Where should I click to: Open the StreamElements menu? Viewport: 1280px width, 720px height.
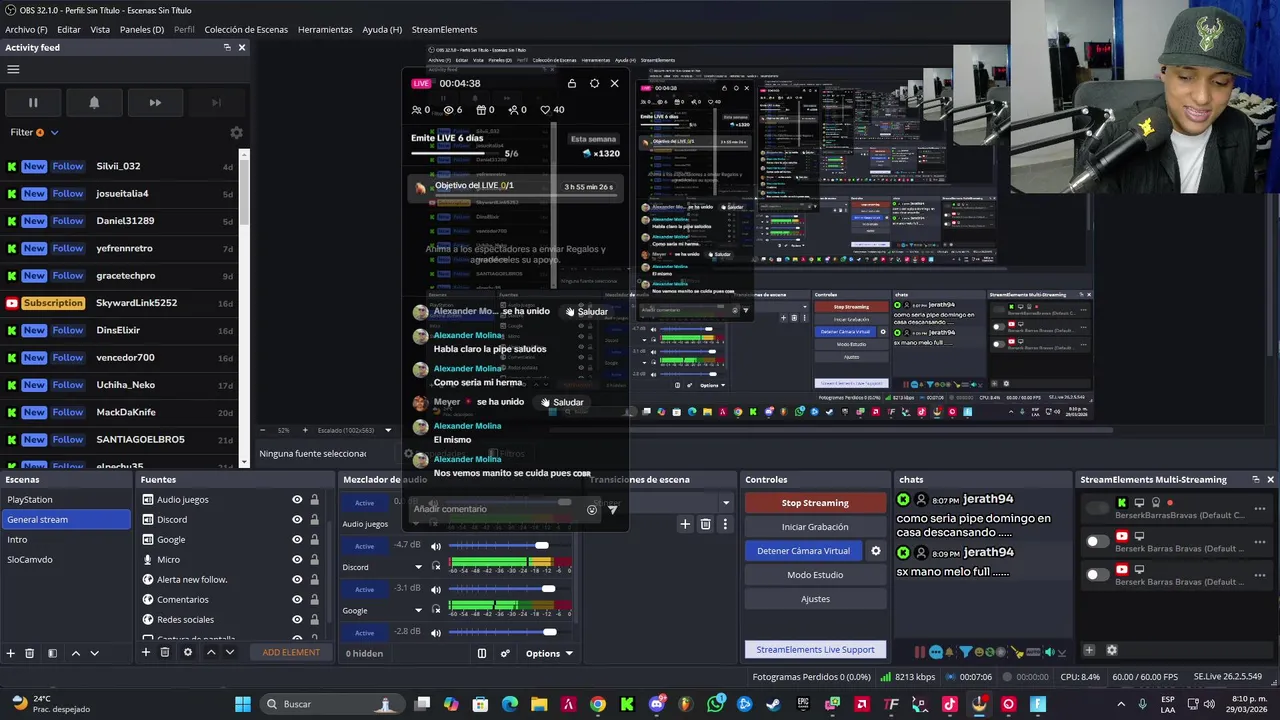(444, 29)
